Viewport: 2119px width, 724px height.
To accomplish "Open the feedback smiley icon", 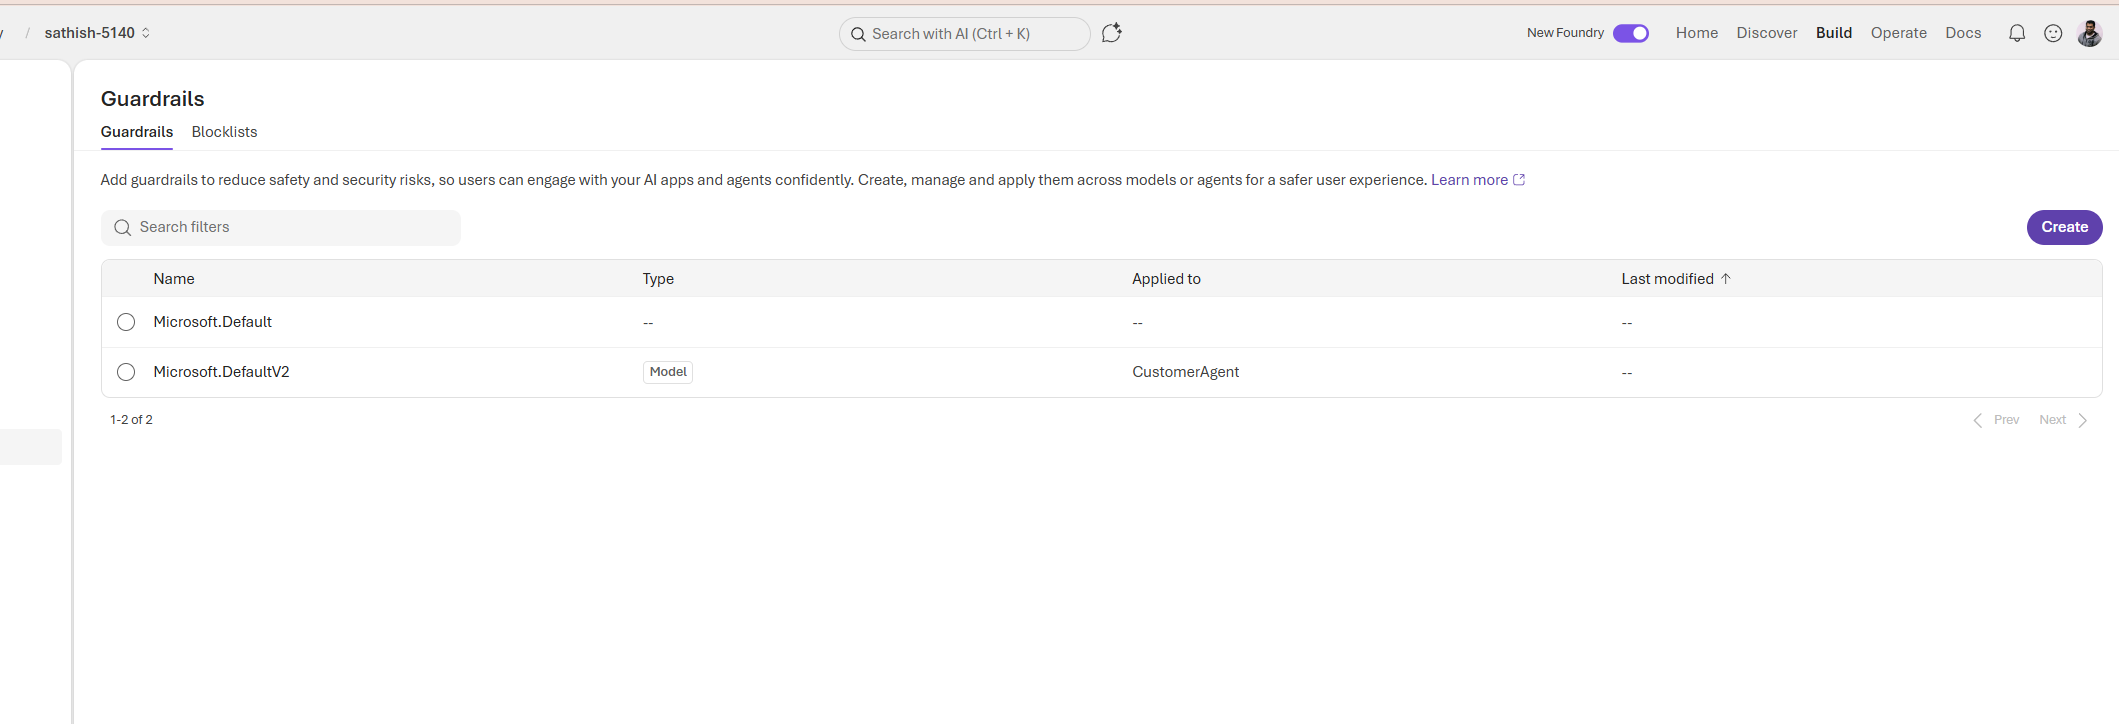I will click(x=2053, y=33).
